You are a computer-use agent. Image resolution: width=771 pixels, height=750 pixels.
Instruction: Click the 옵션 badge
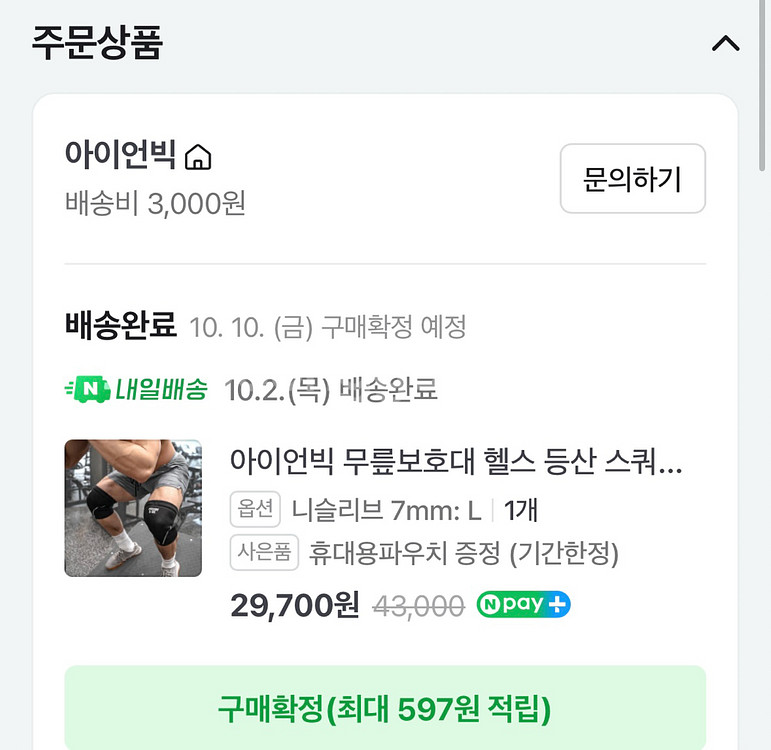(x=255, y=510)
